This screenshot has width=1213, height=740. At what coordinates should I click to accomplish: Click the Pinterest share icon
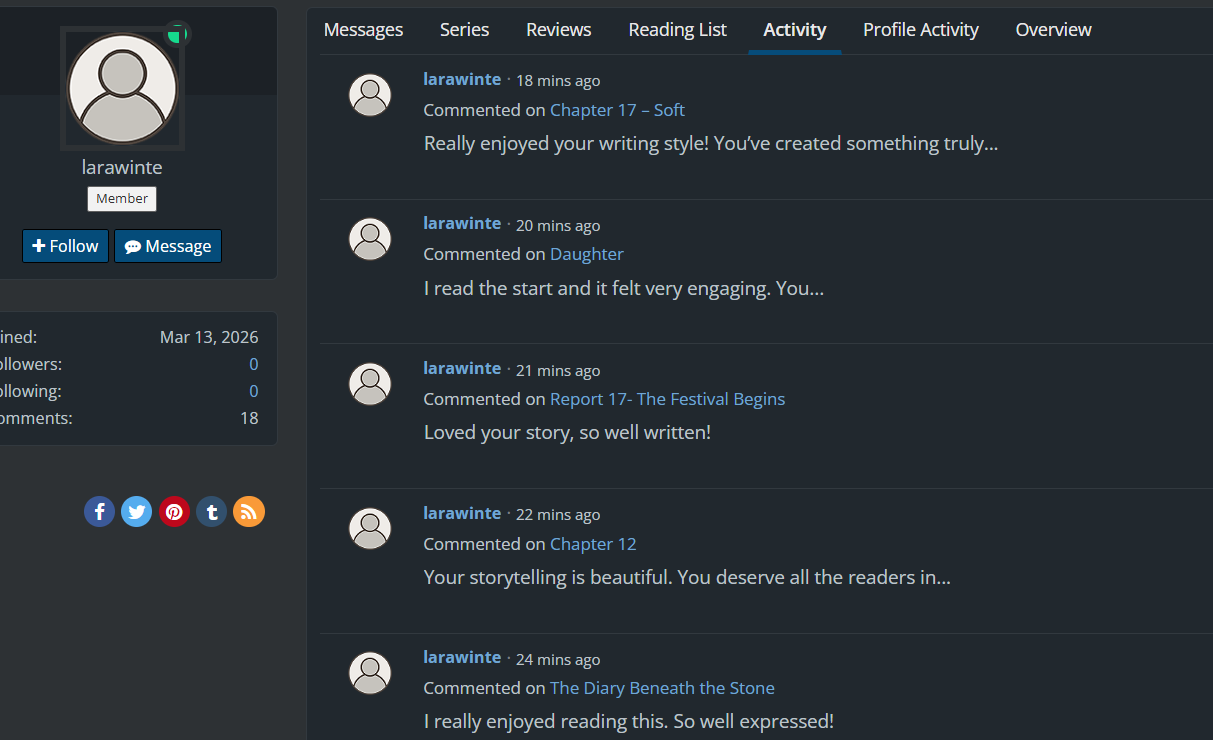tap(174, 512)
